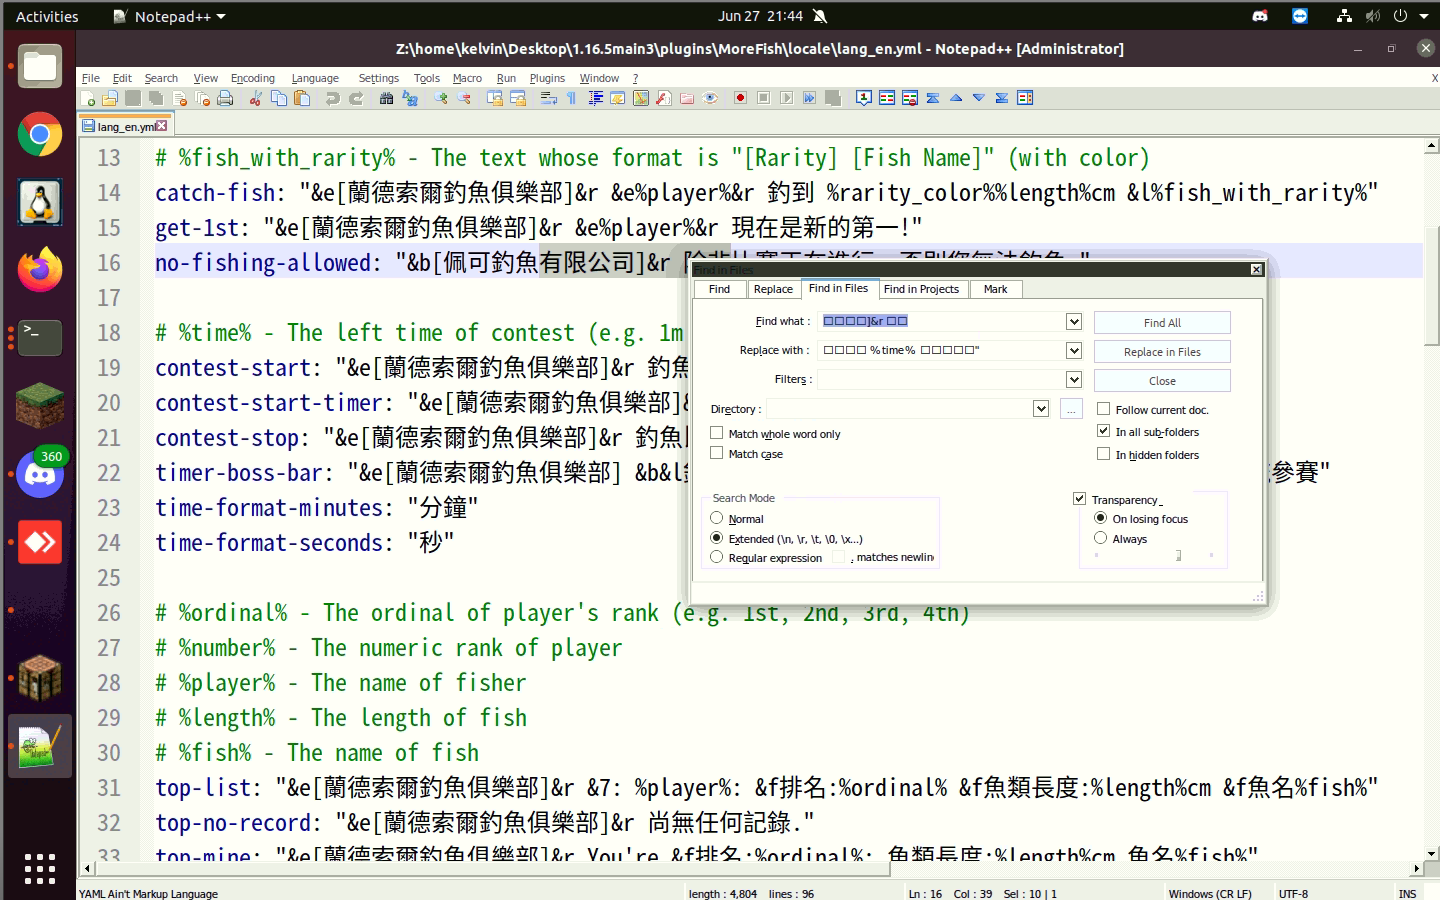1440x900 pixels.
Task: Click inside the Directory input field
Action: pyautogui.click(x=899, y=408)
